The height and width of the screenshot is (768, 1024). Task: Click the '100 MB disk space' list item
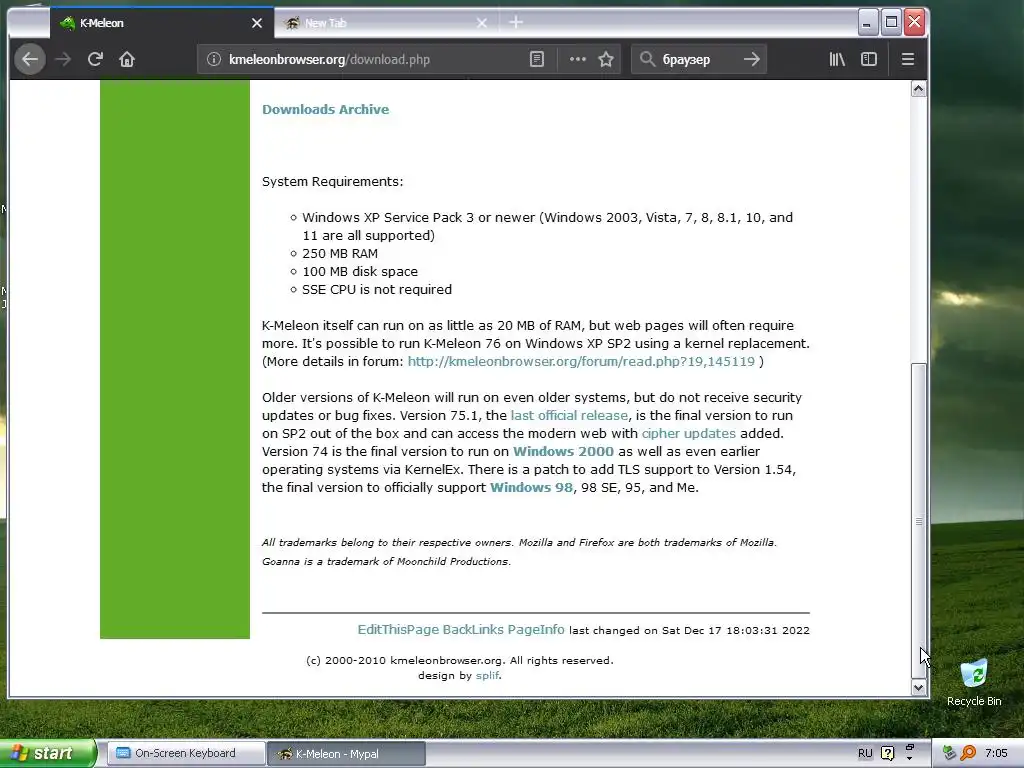point(360,272)
